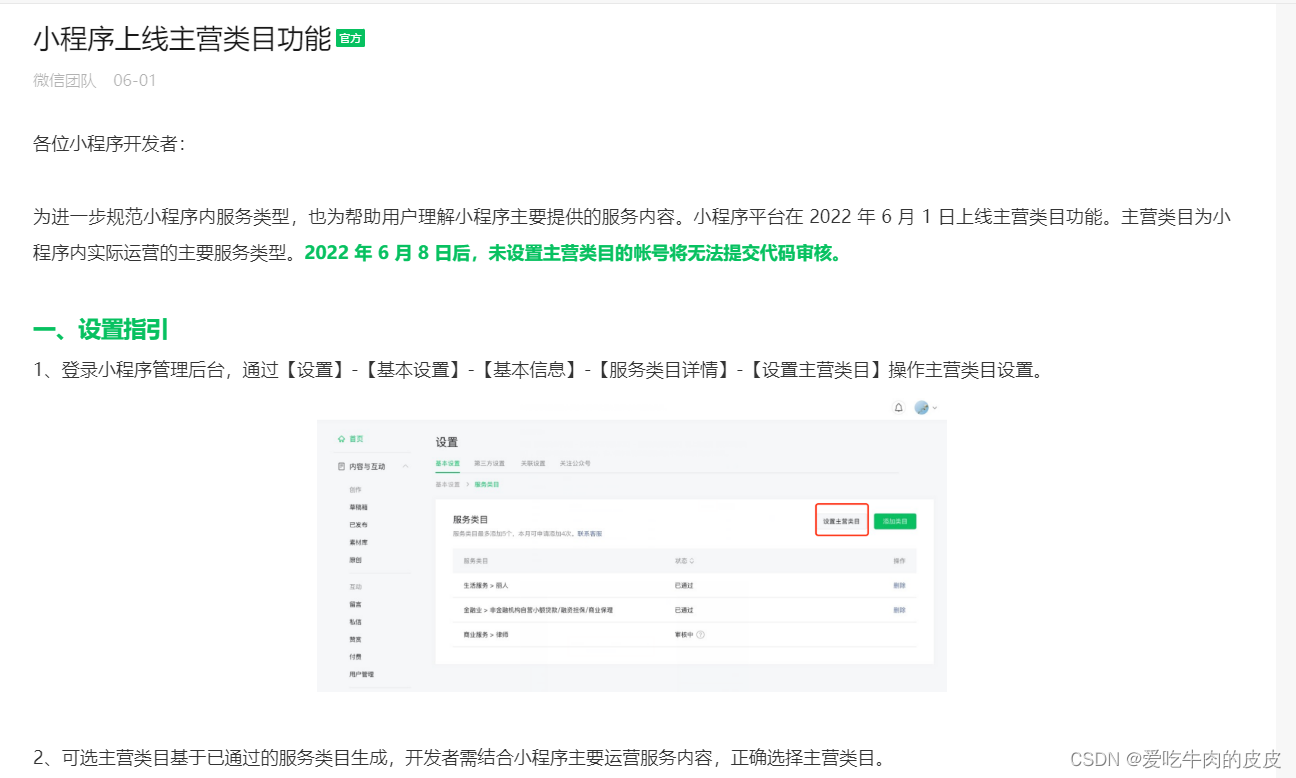Click the 设置 page heading

(446, 442)
